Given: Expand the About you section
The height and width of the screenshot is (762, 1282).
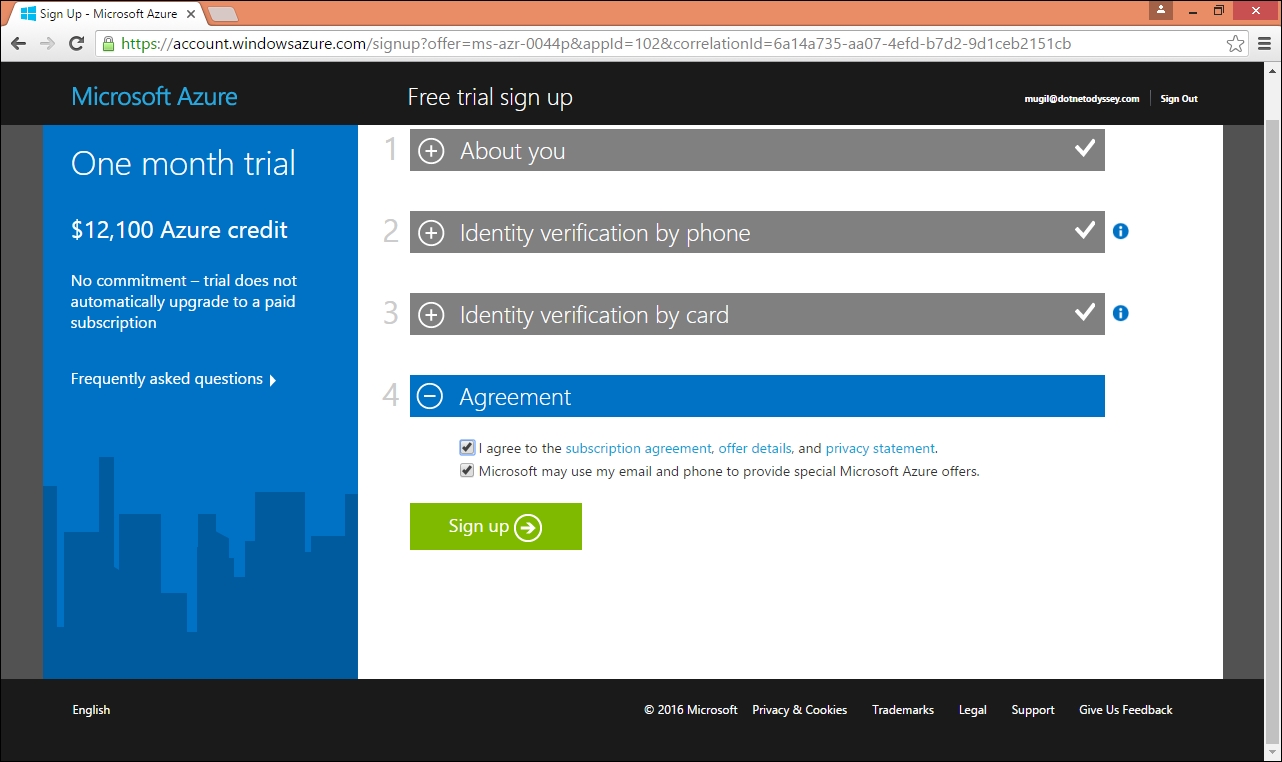Looking at the screenshot, I should pos(757,150).
